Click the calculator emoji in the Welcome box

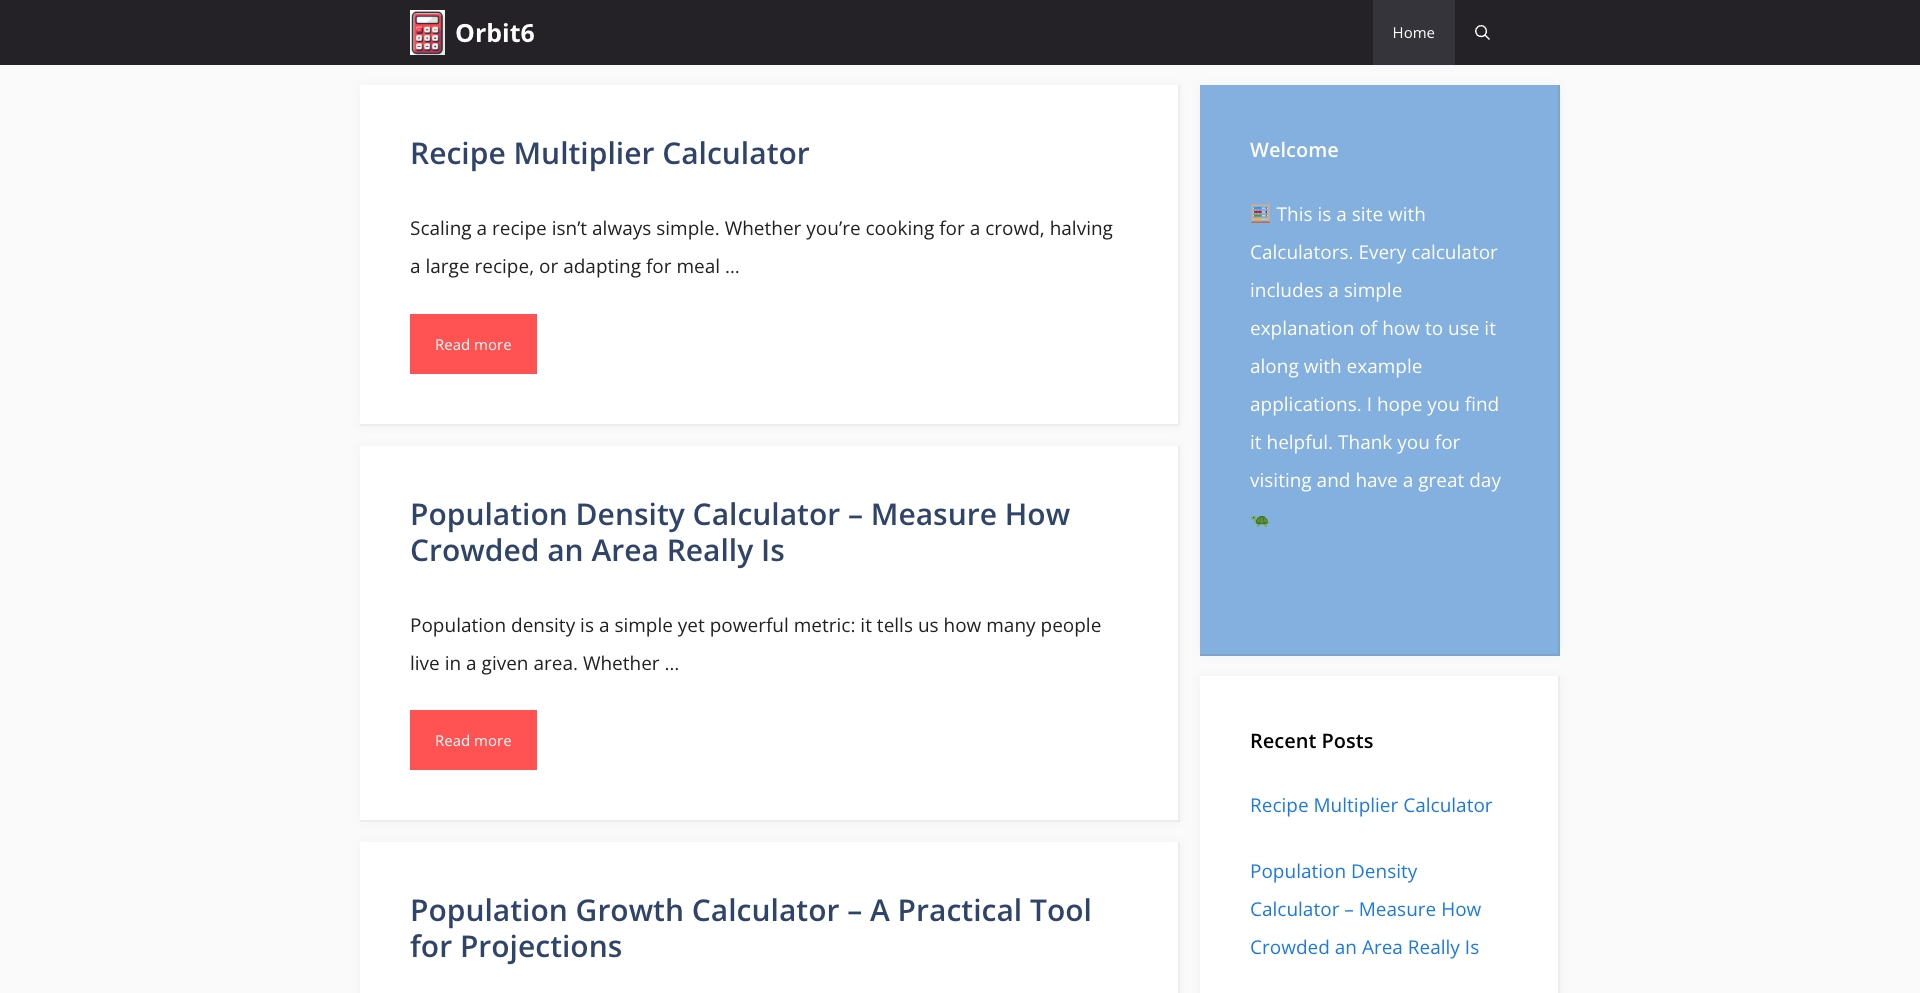1258,213
